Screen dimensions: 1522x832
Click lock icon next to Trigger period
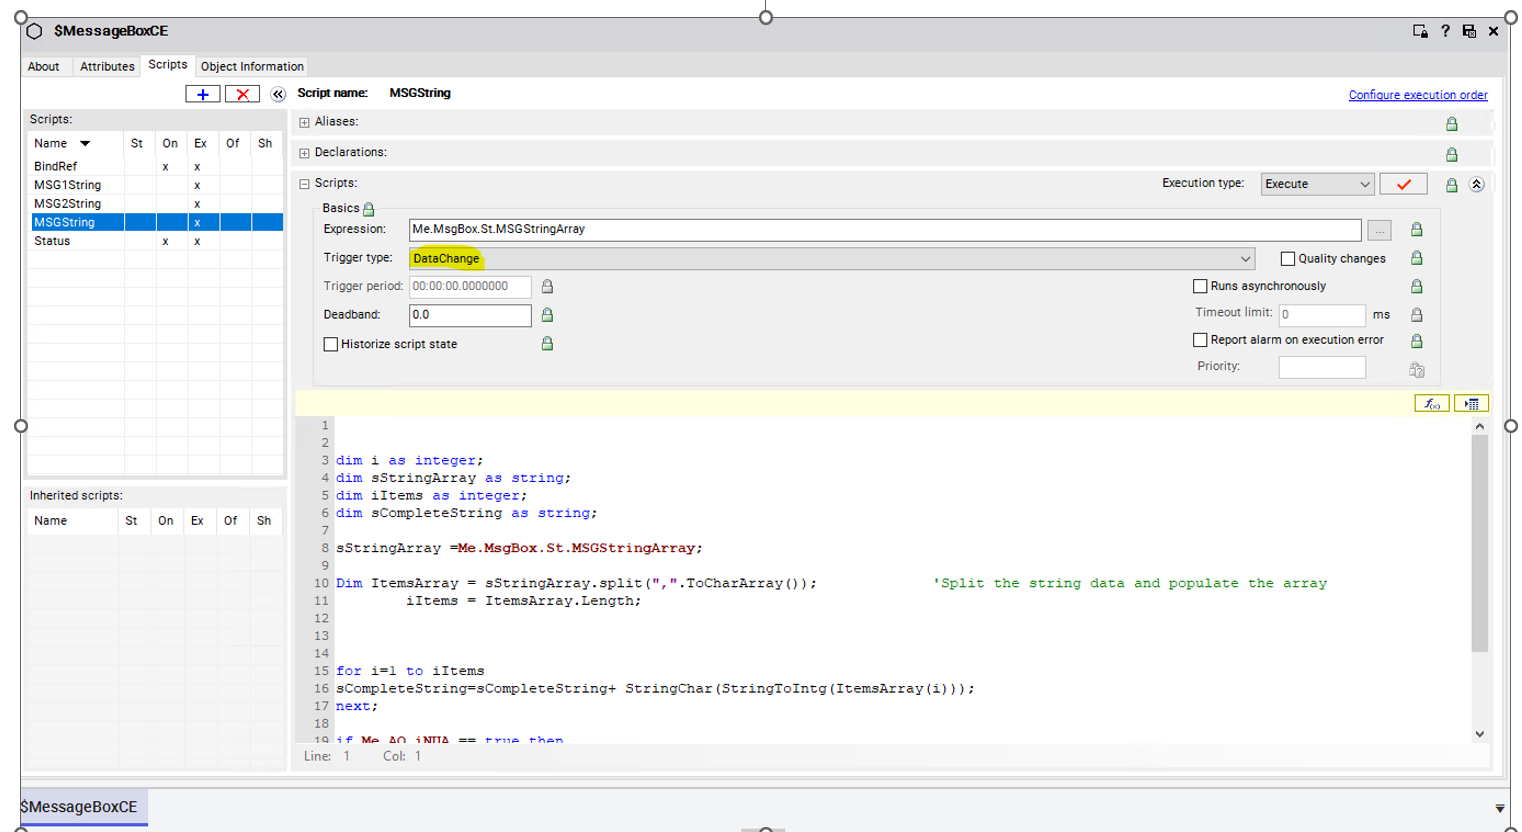[x=547, y=286]
